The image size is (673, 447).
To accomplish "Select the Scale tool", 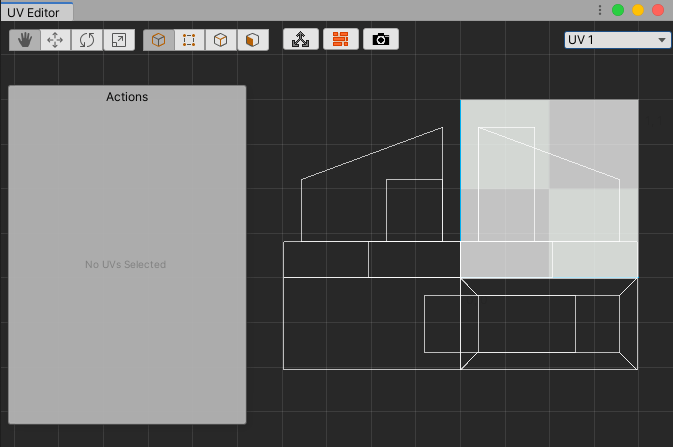I will (x=118, y=40).
